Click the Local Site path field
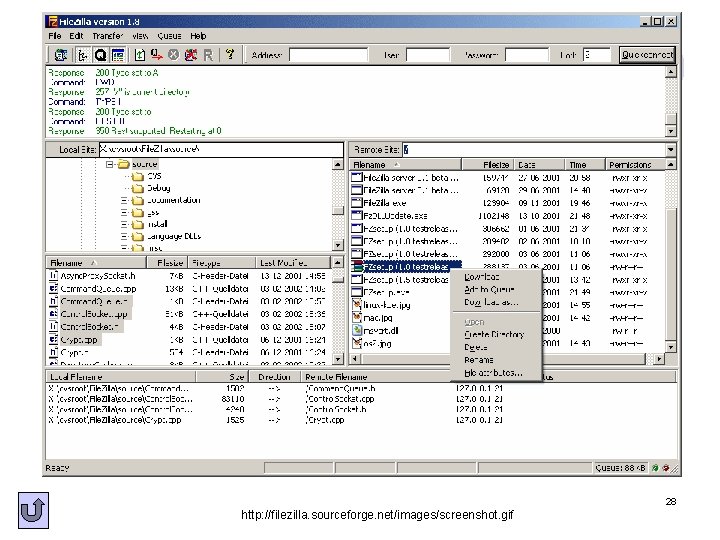The height and width of the screenshot is (540, 720). (221, 149)
